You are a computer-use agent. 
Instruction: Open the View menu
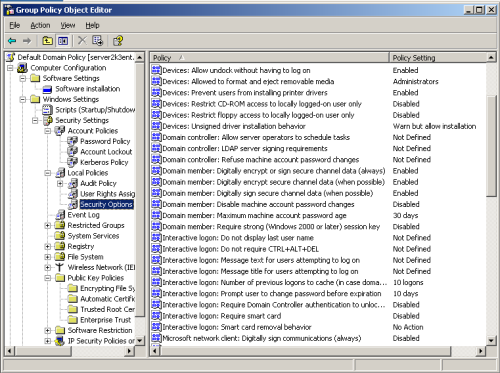[x=68, y=25]
